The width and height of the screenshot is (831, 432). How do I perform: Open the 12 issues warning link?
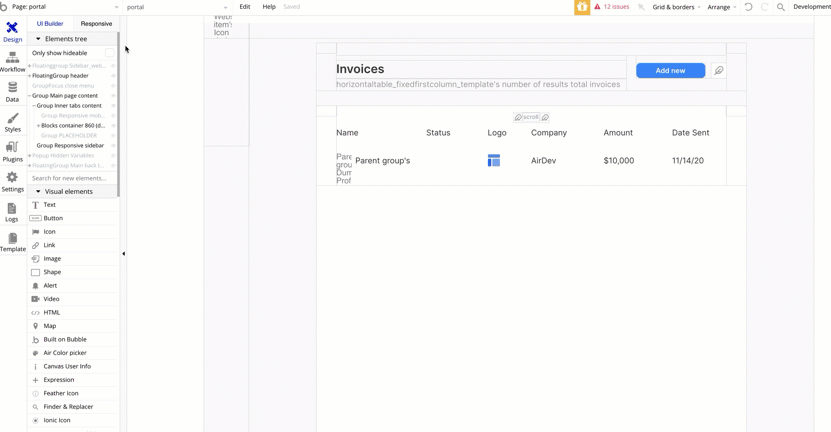(612, 7)
